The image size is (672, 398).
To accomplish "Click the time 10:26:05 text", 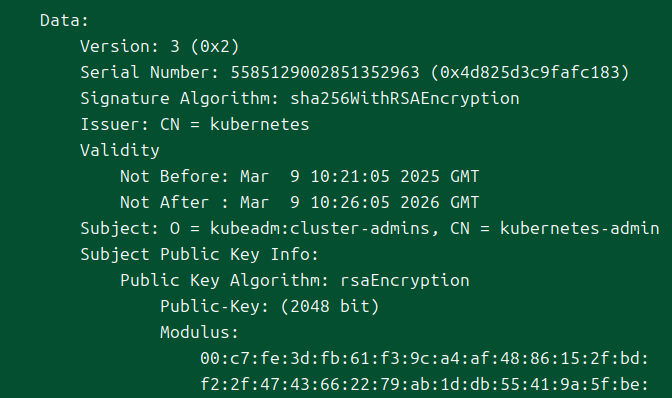I will point(350,203).
